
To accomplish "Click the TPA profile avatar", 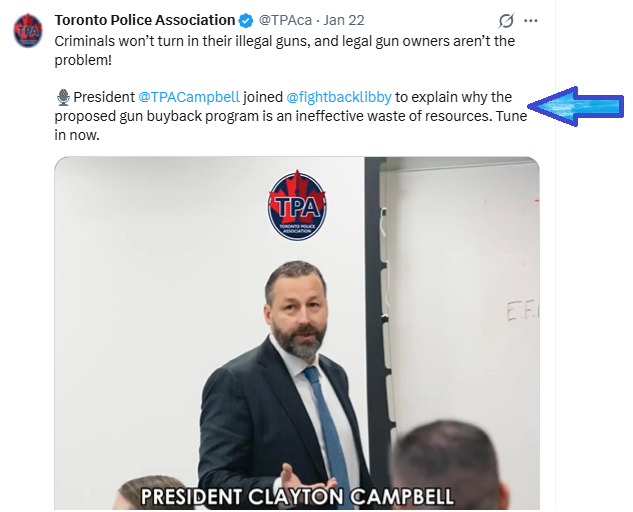I will tap(28, 30).
